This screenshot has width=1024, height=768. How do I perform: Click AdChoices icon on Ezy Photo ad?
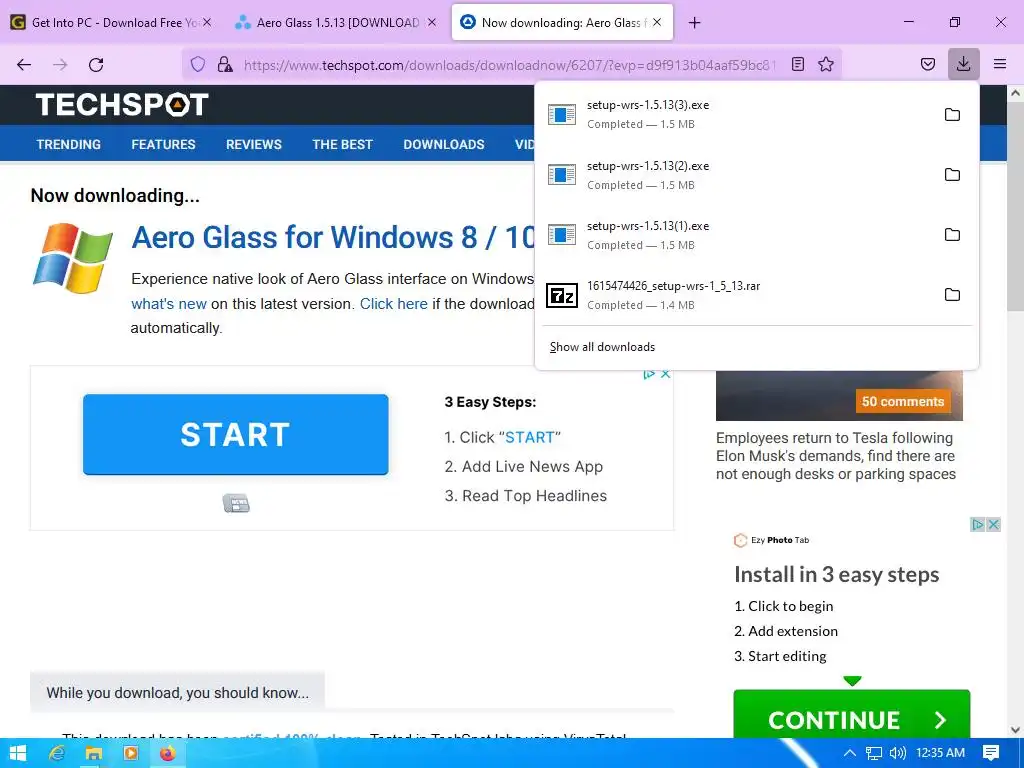tap(978, 524)
